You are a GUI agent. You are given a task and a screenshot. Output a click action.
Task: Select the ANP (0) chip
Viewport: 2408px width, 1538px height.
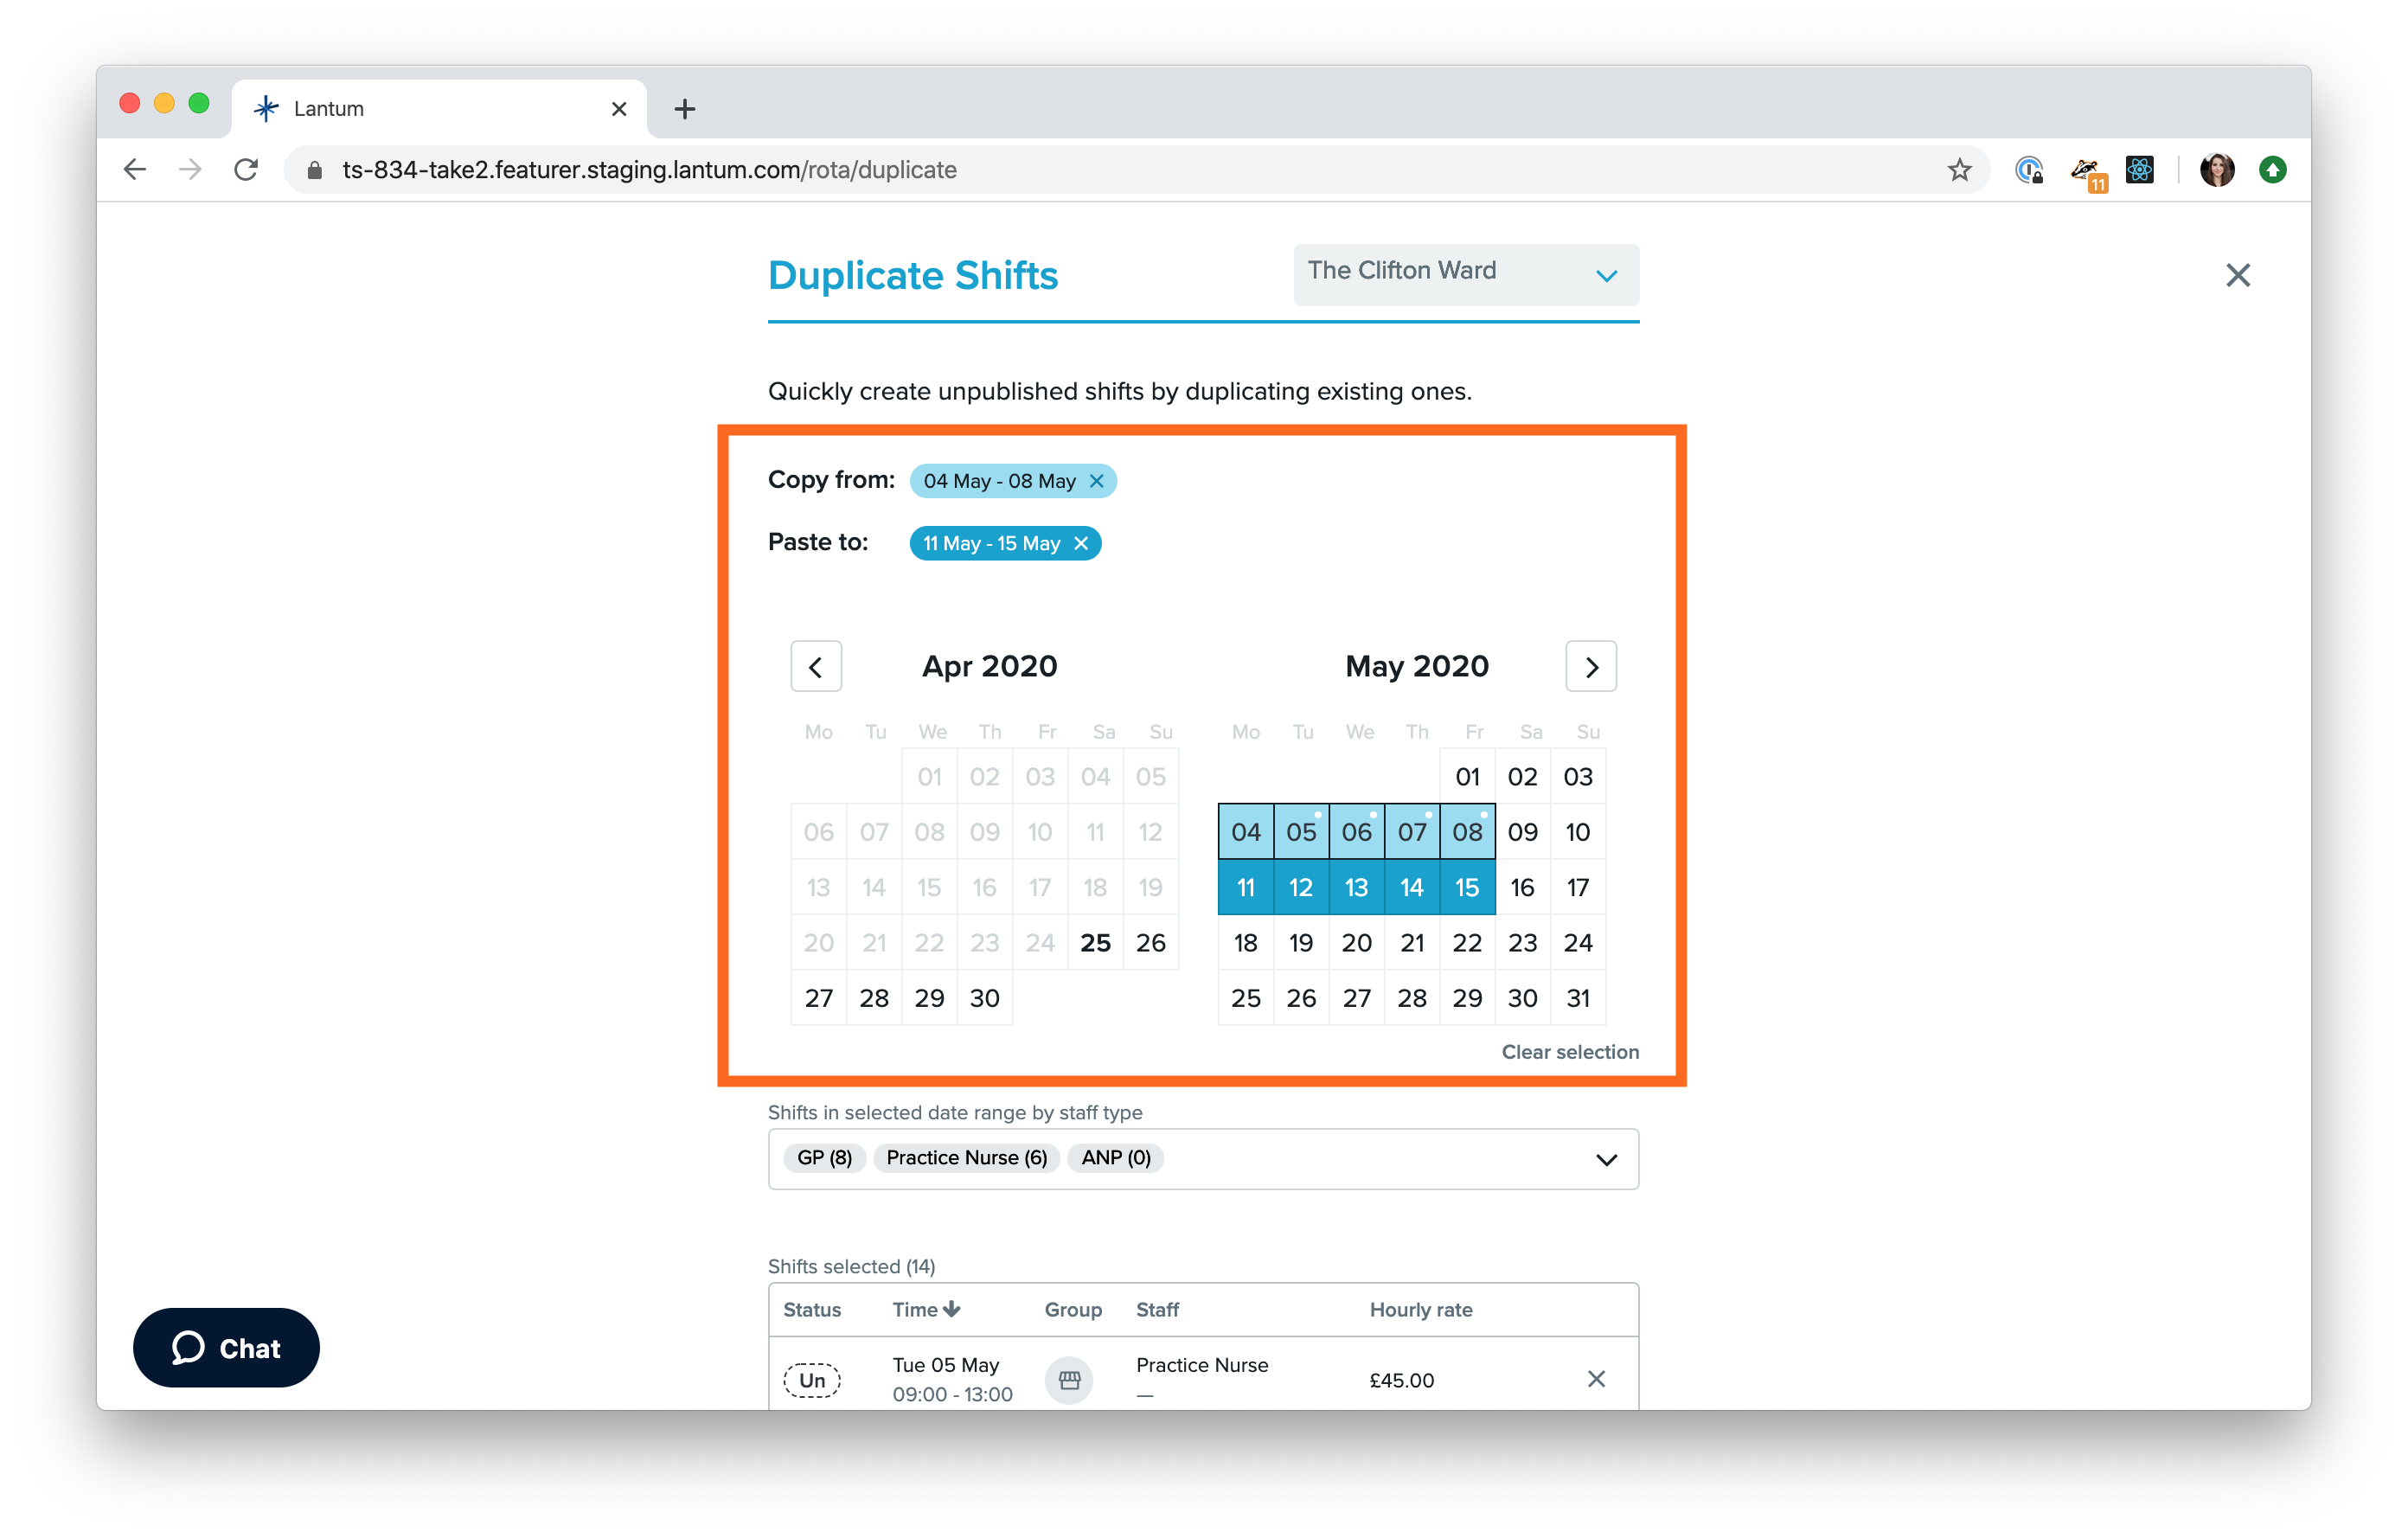click(1115, 1157)
